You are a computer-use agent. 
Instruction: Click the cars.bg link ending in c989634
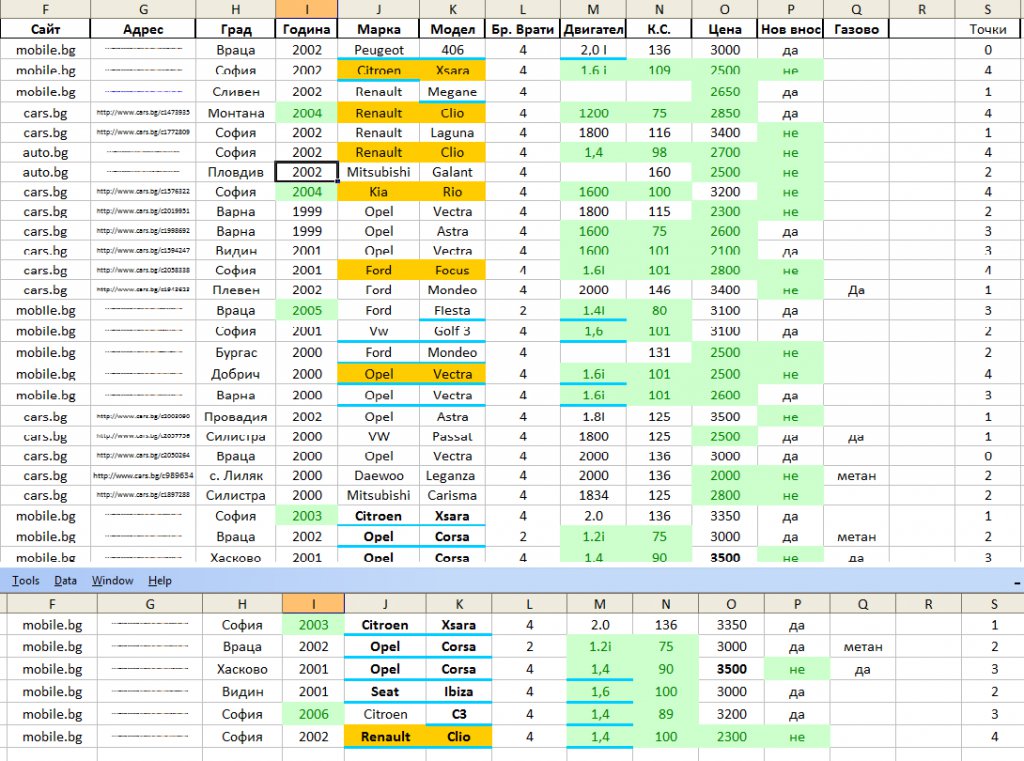pos(143,476)
